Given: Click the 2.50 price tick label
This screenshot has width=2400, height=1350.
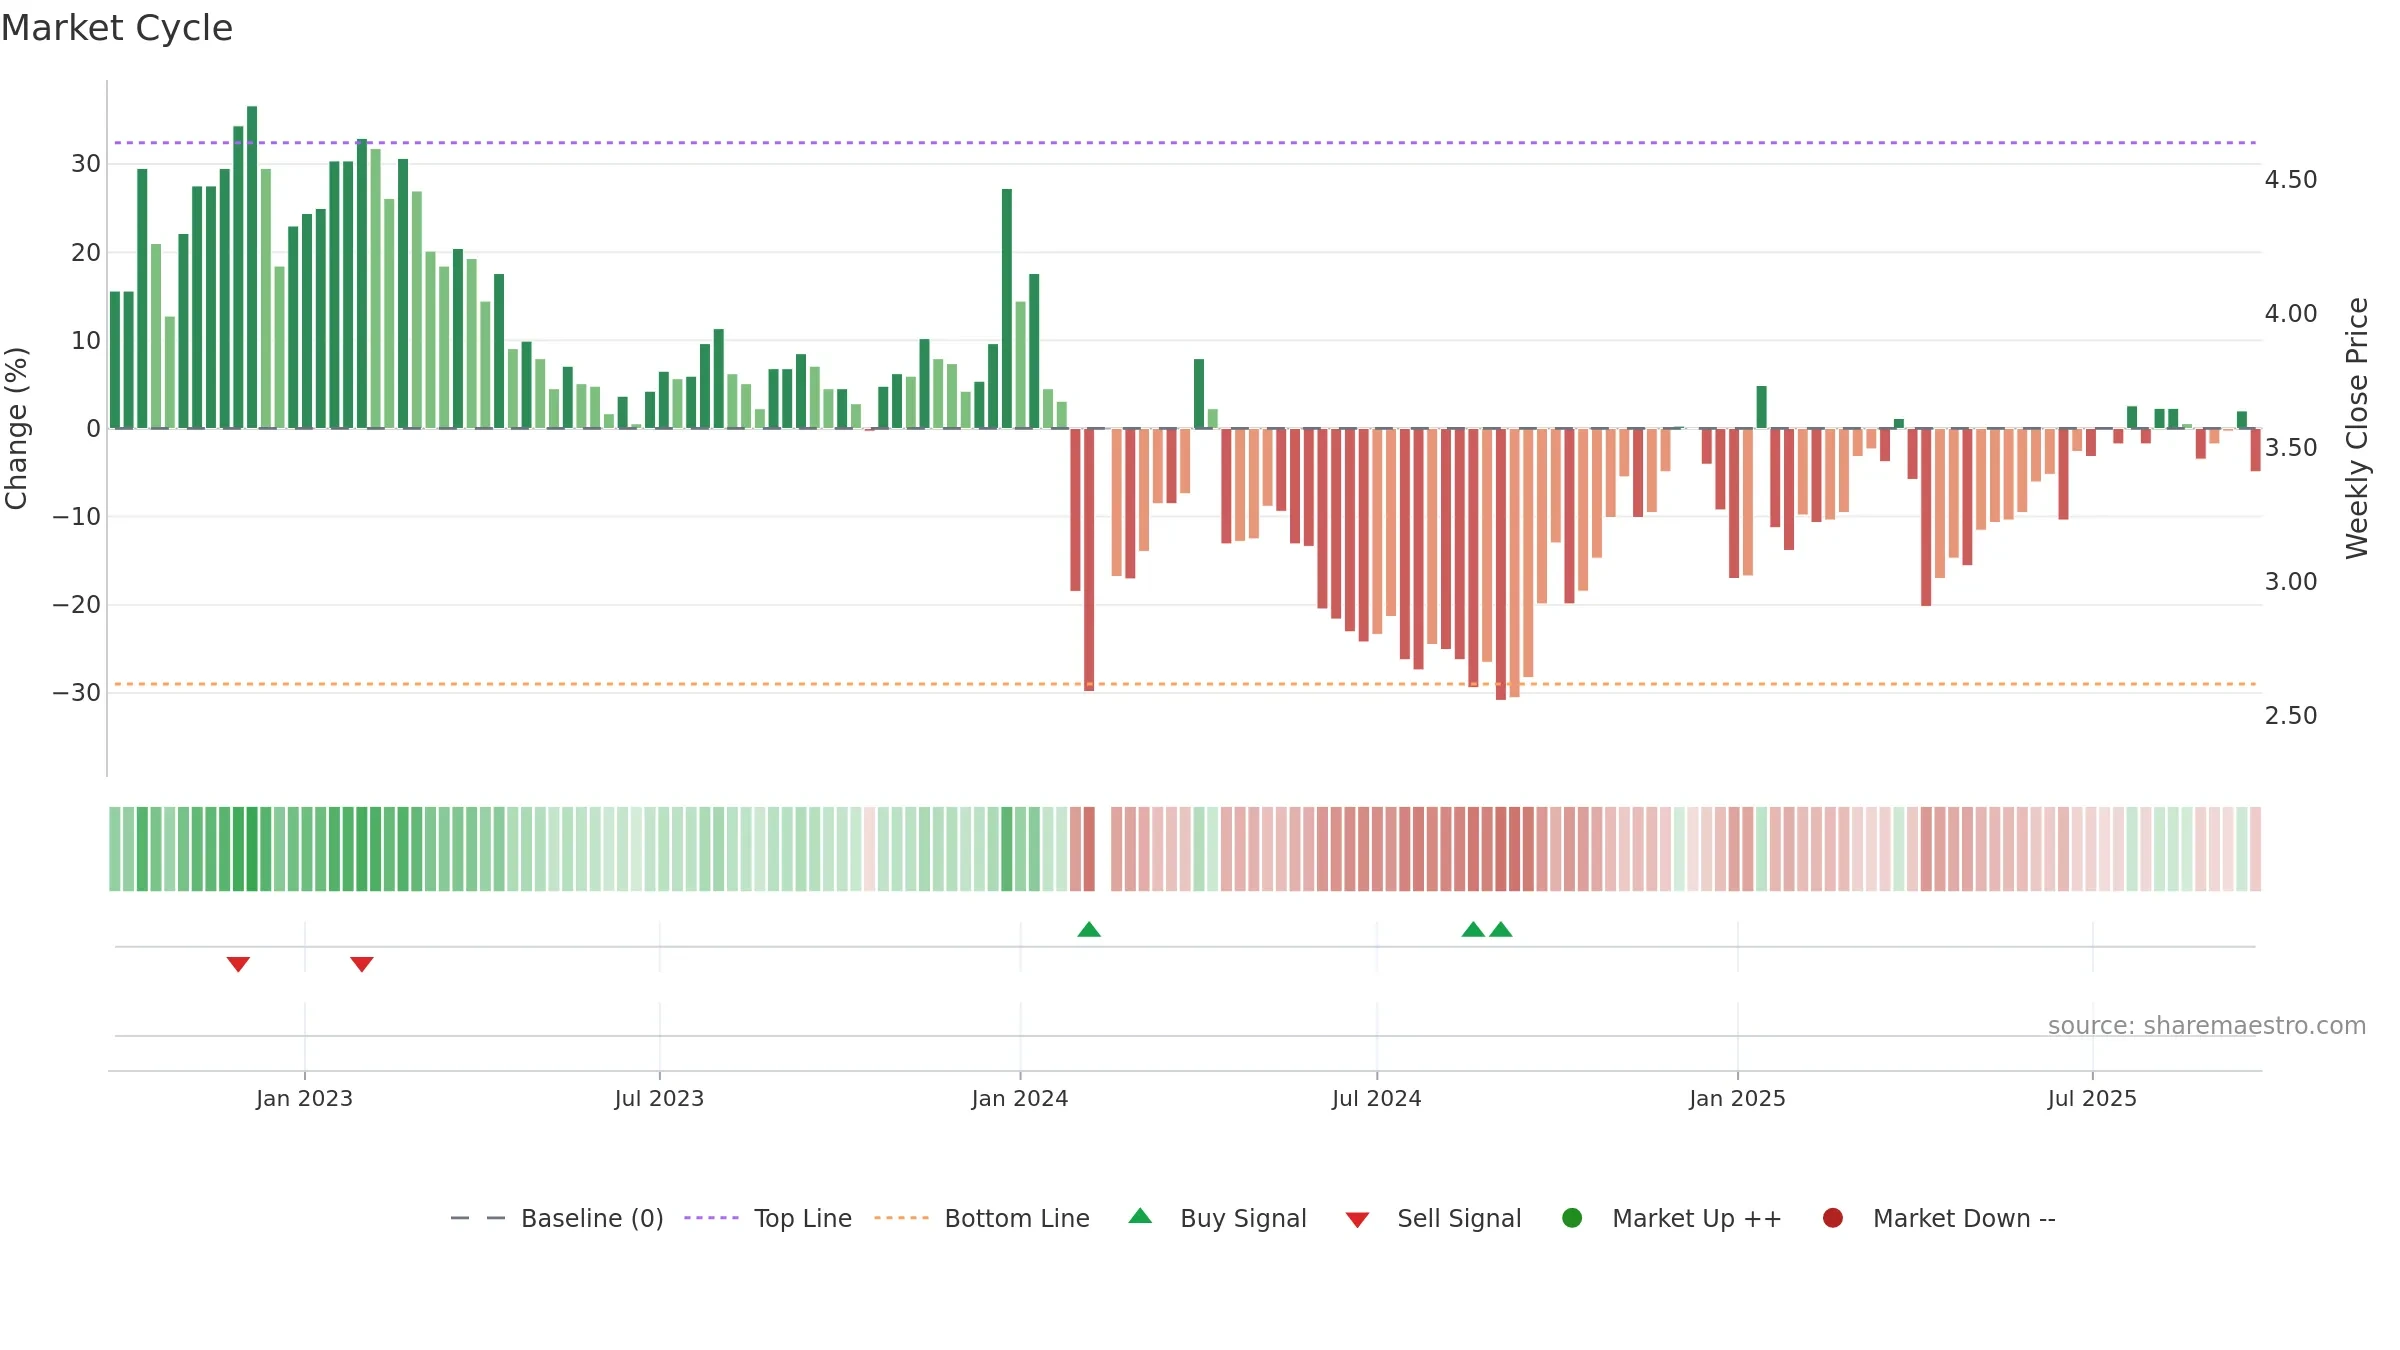Looking at the screenshot, I should pos(2291,716).
